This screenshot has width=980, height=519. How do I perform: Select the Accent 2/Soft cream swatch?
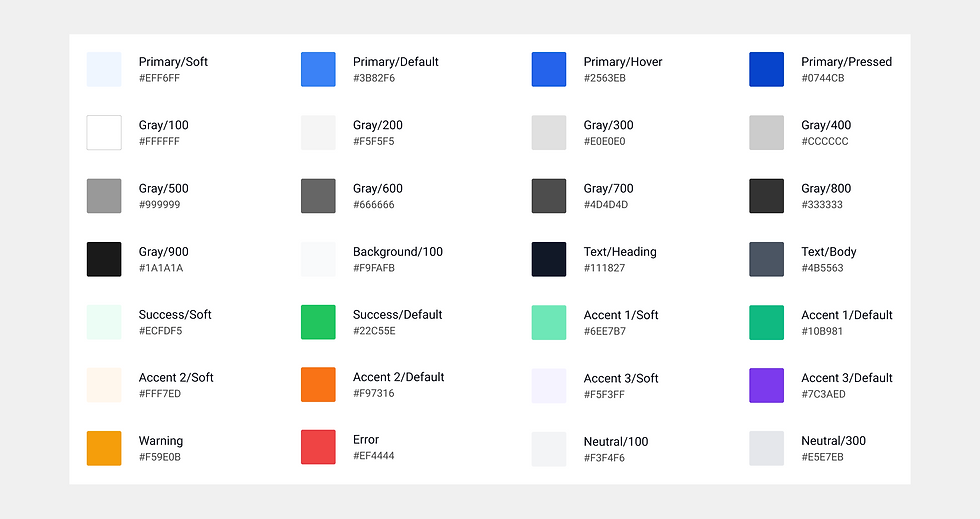(x=104, y=385)
